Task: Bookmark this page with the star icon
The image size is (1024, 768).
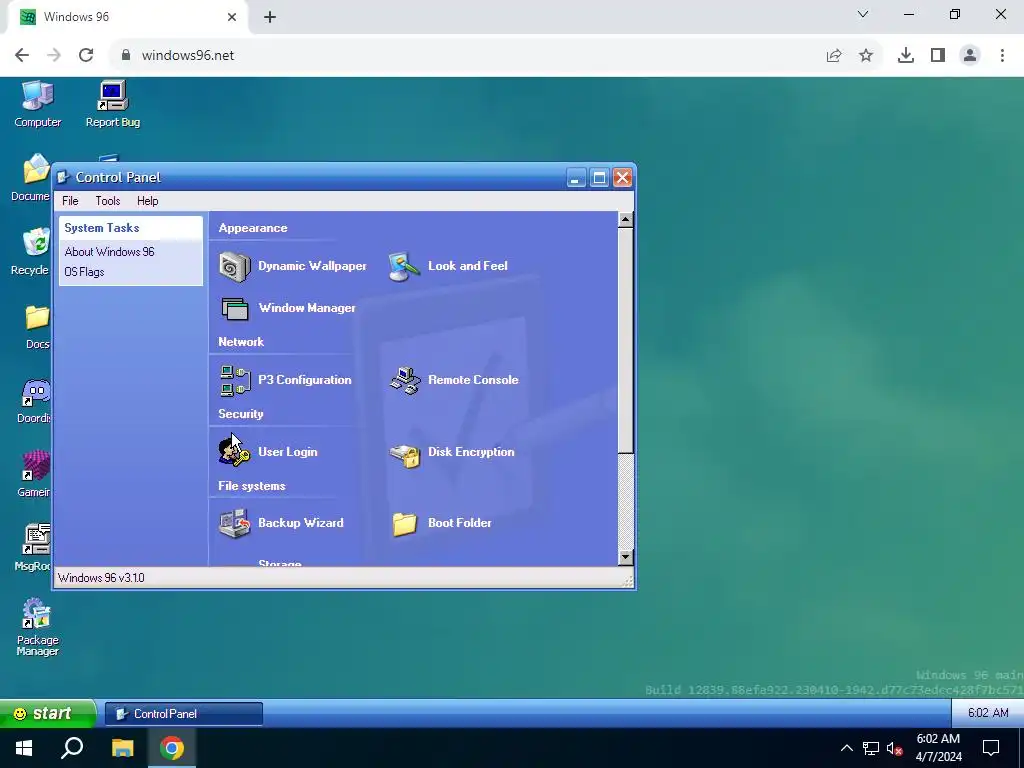Action: click(x=866, y=56)
